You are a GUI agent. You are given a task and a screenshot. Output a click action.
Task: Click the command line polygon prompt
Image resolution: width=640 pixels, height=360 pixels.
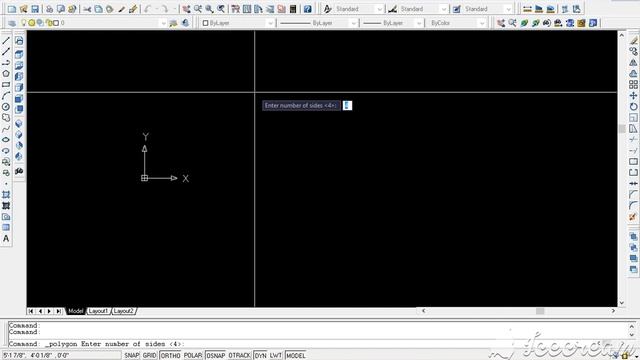click(96, 344)
